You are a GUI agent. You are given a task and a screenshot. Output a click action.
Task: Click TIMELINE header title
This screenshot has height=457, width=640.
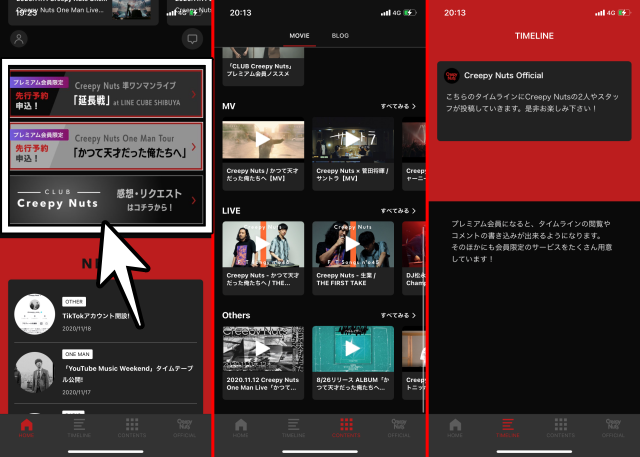coord(534,36)
